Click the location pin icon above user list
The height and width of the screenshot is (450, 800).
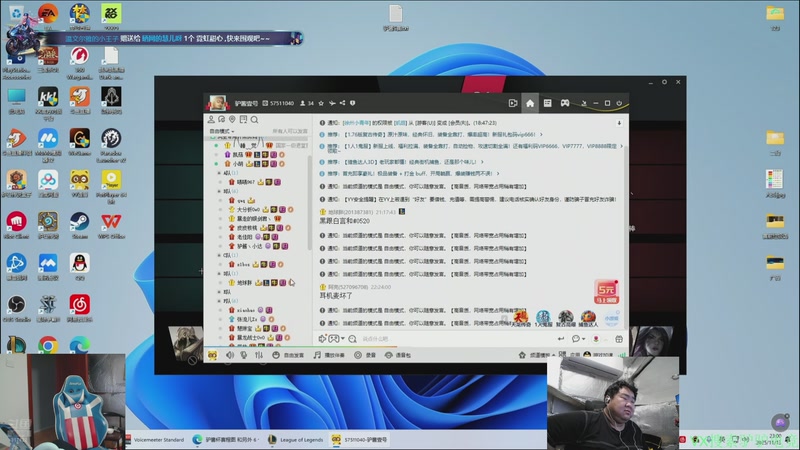click(x=232, y=119)
